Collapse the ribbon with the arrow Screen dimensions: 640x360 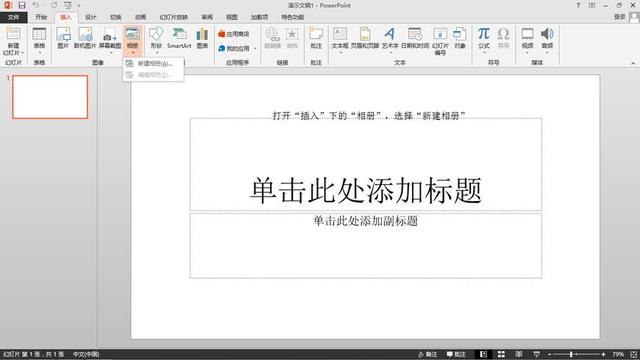pos(633,63)
